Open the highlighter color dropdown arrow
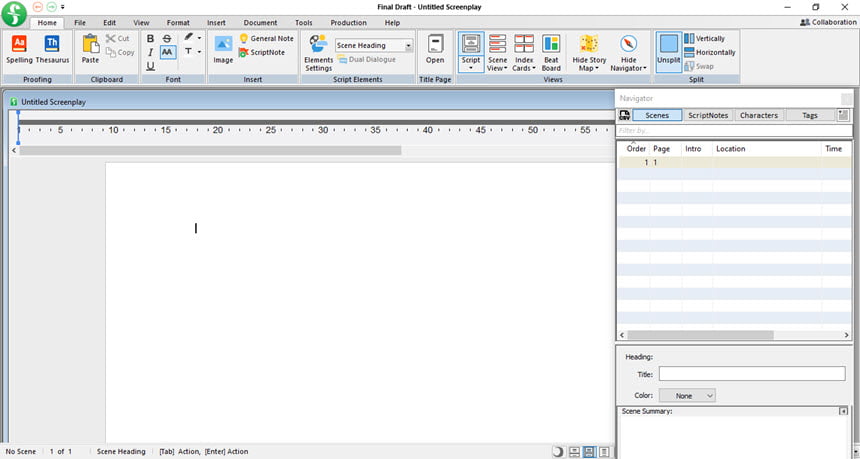The width and height of the screenshot is (860, 459). click(x=200, y=38)
